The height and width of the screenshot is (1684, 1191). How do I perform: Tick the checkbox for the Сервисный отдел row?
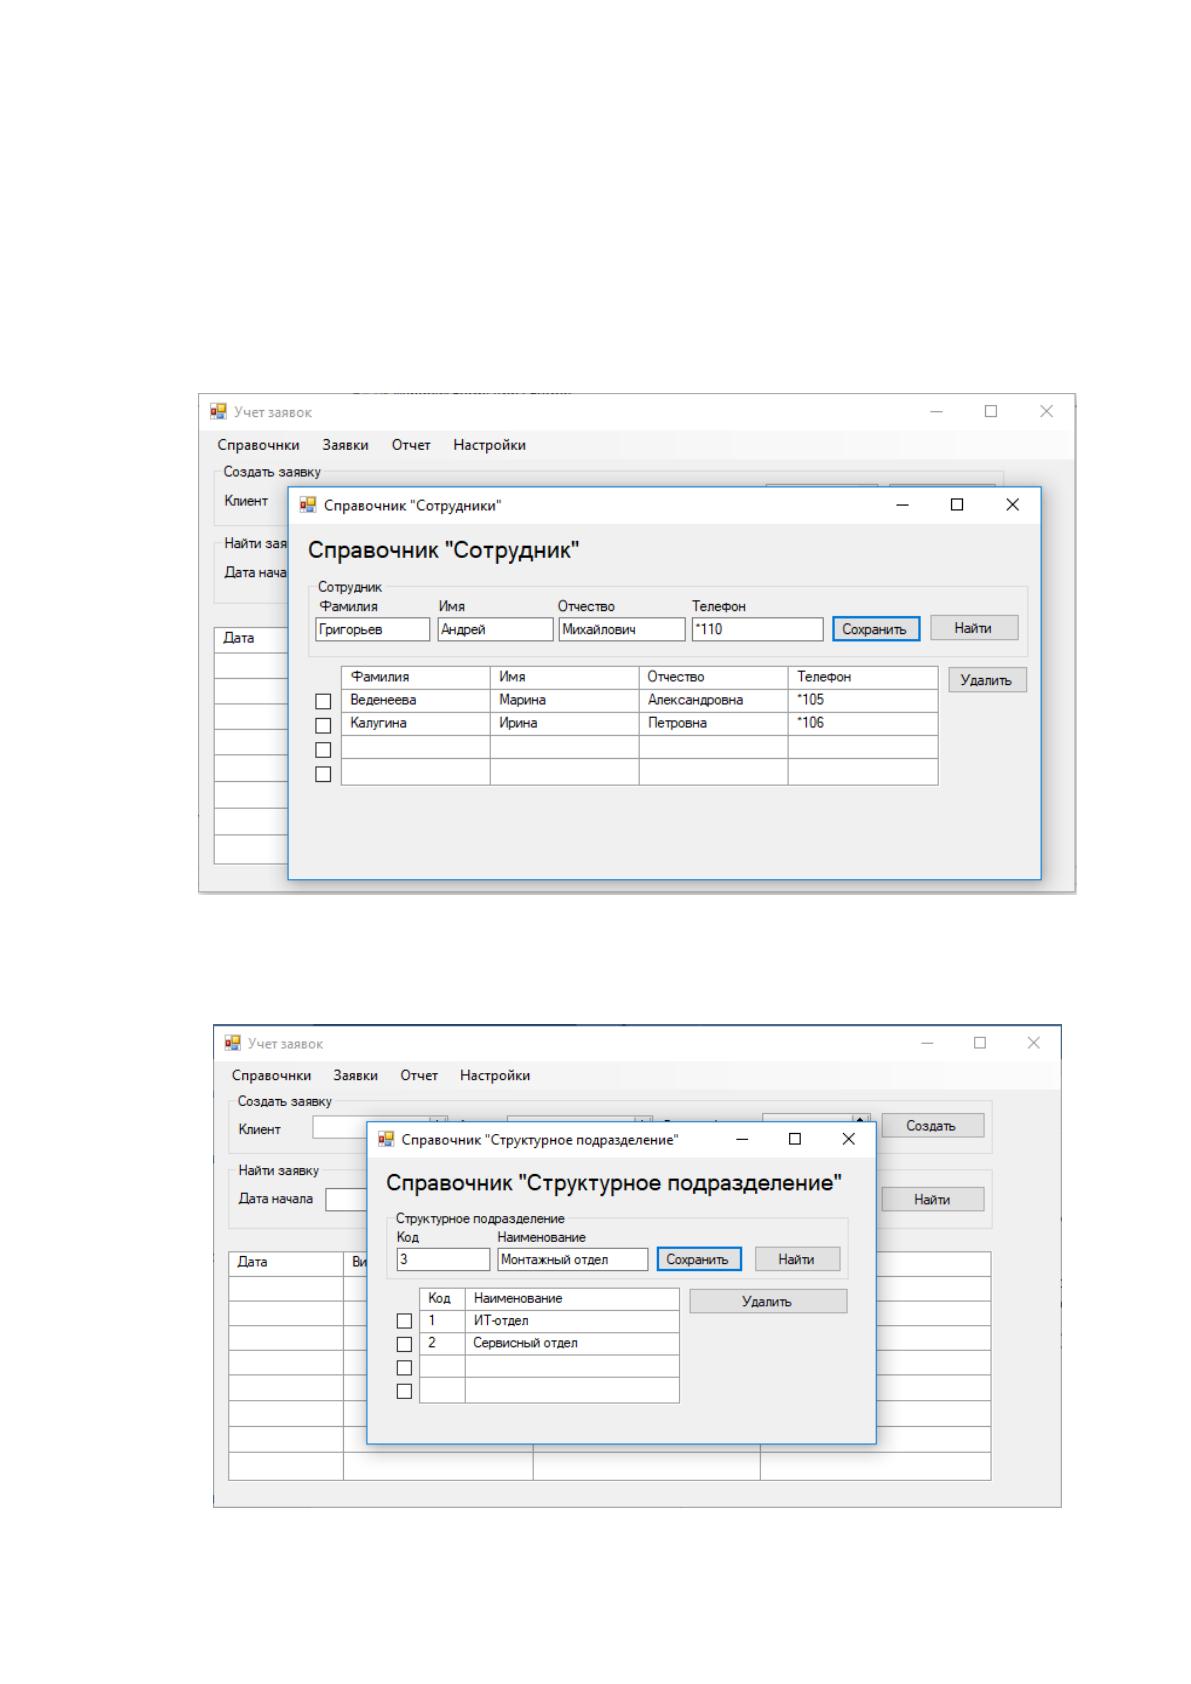coord(404,1344)
